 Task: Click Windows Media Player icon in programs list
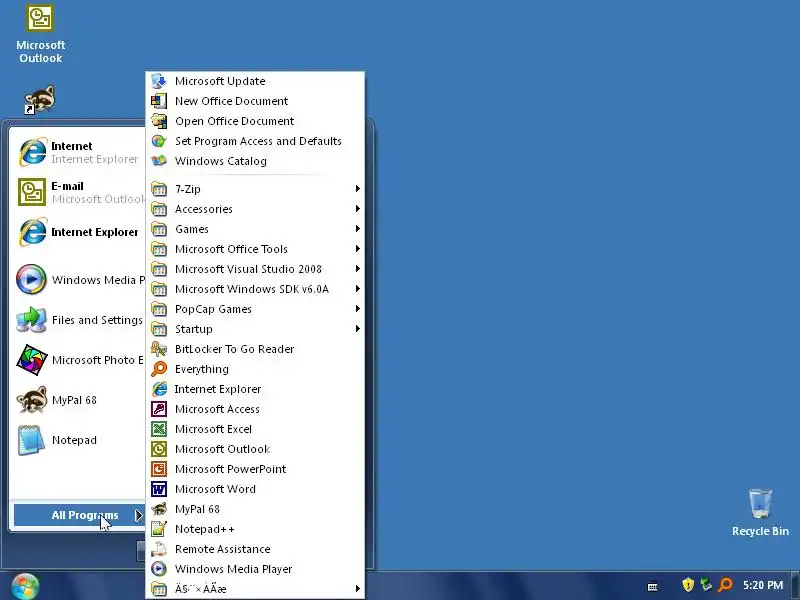(159, 569)
